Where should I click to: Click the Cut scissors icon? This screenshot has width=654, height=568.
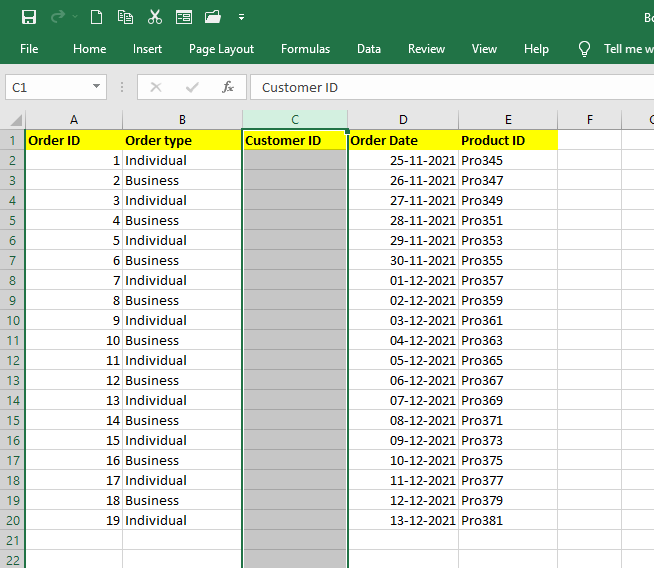tap(154, 17)
